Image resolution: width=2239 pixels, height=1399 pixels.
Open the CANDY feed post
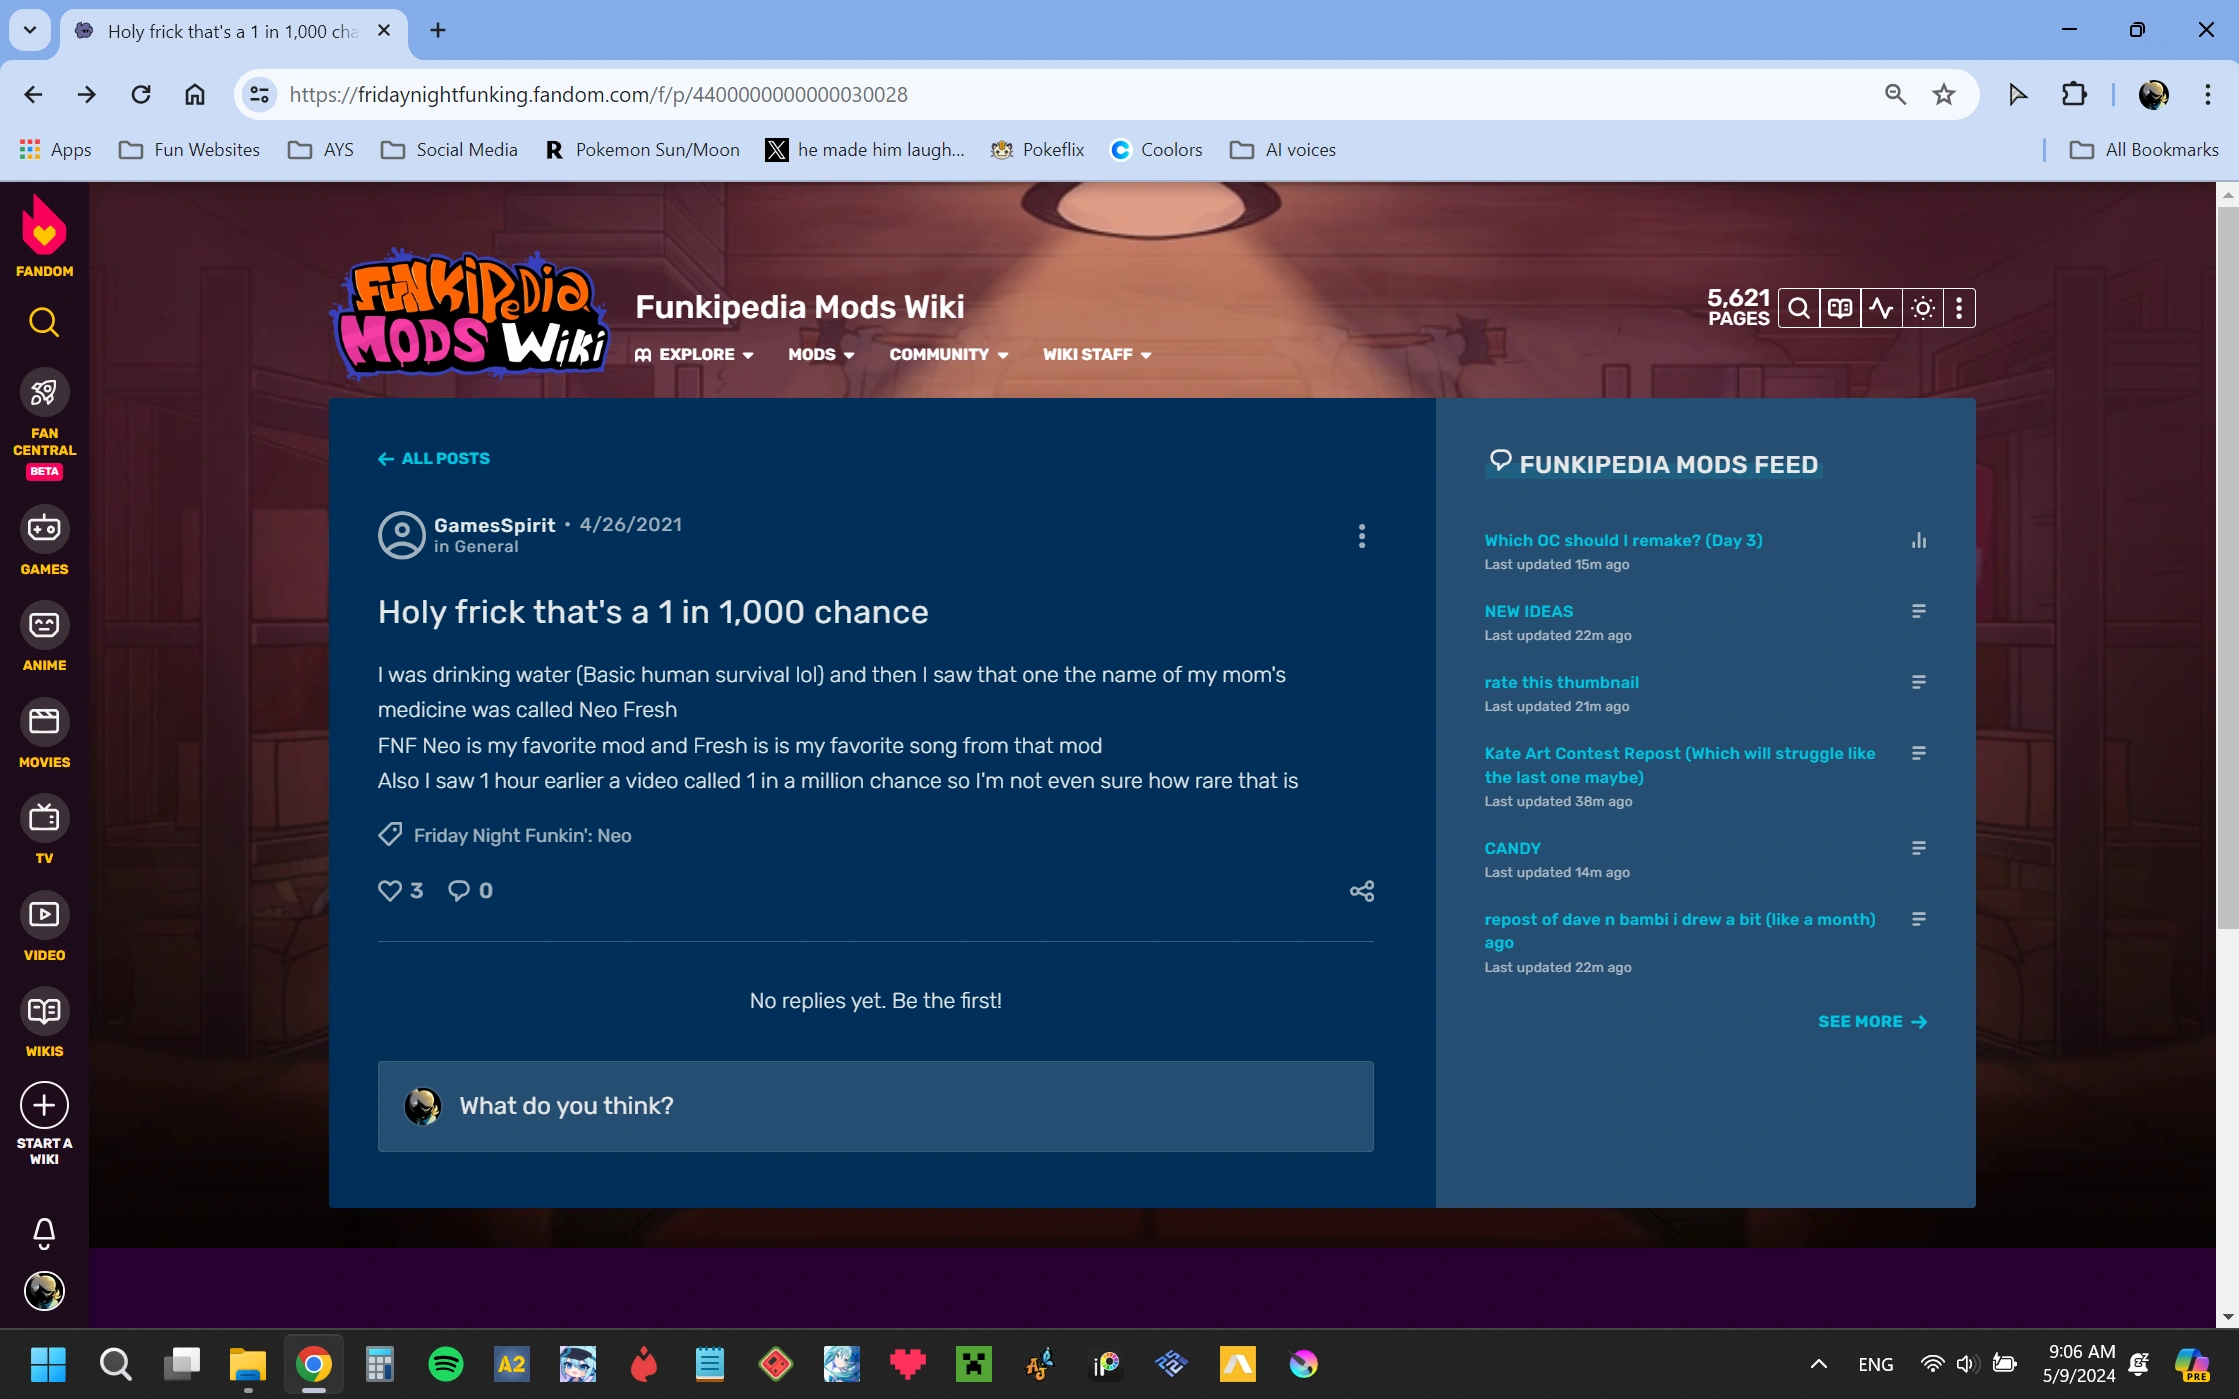[1512, 848]
